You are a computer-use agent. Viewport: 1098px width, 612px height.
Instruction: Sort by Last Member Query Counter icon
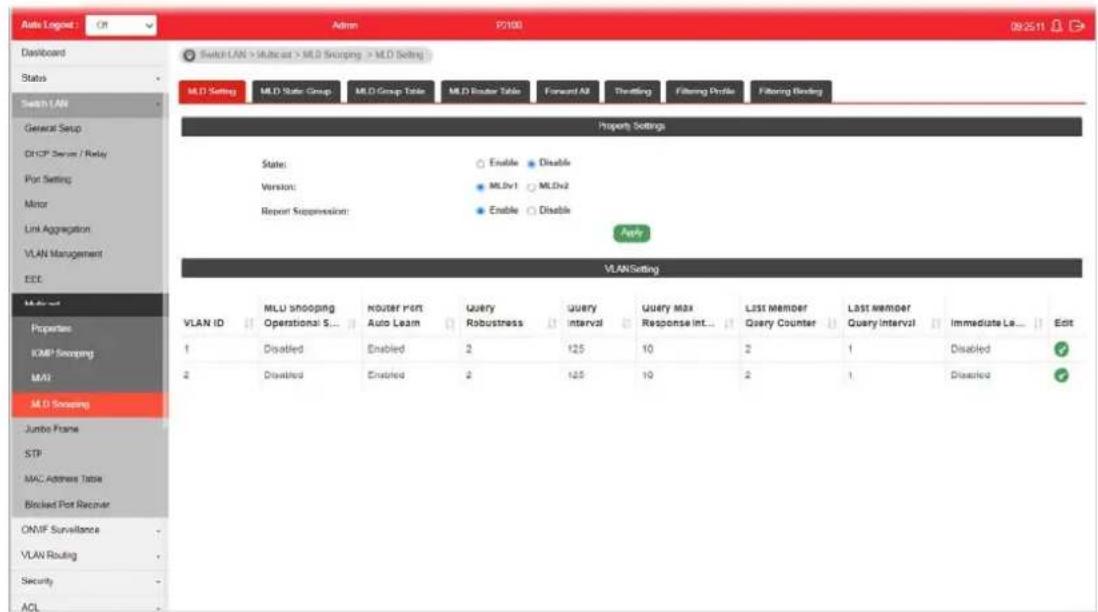point(832,323)
